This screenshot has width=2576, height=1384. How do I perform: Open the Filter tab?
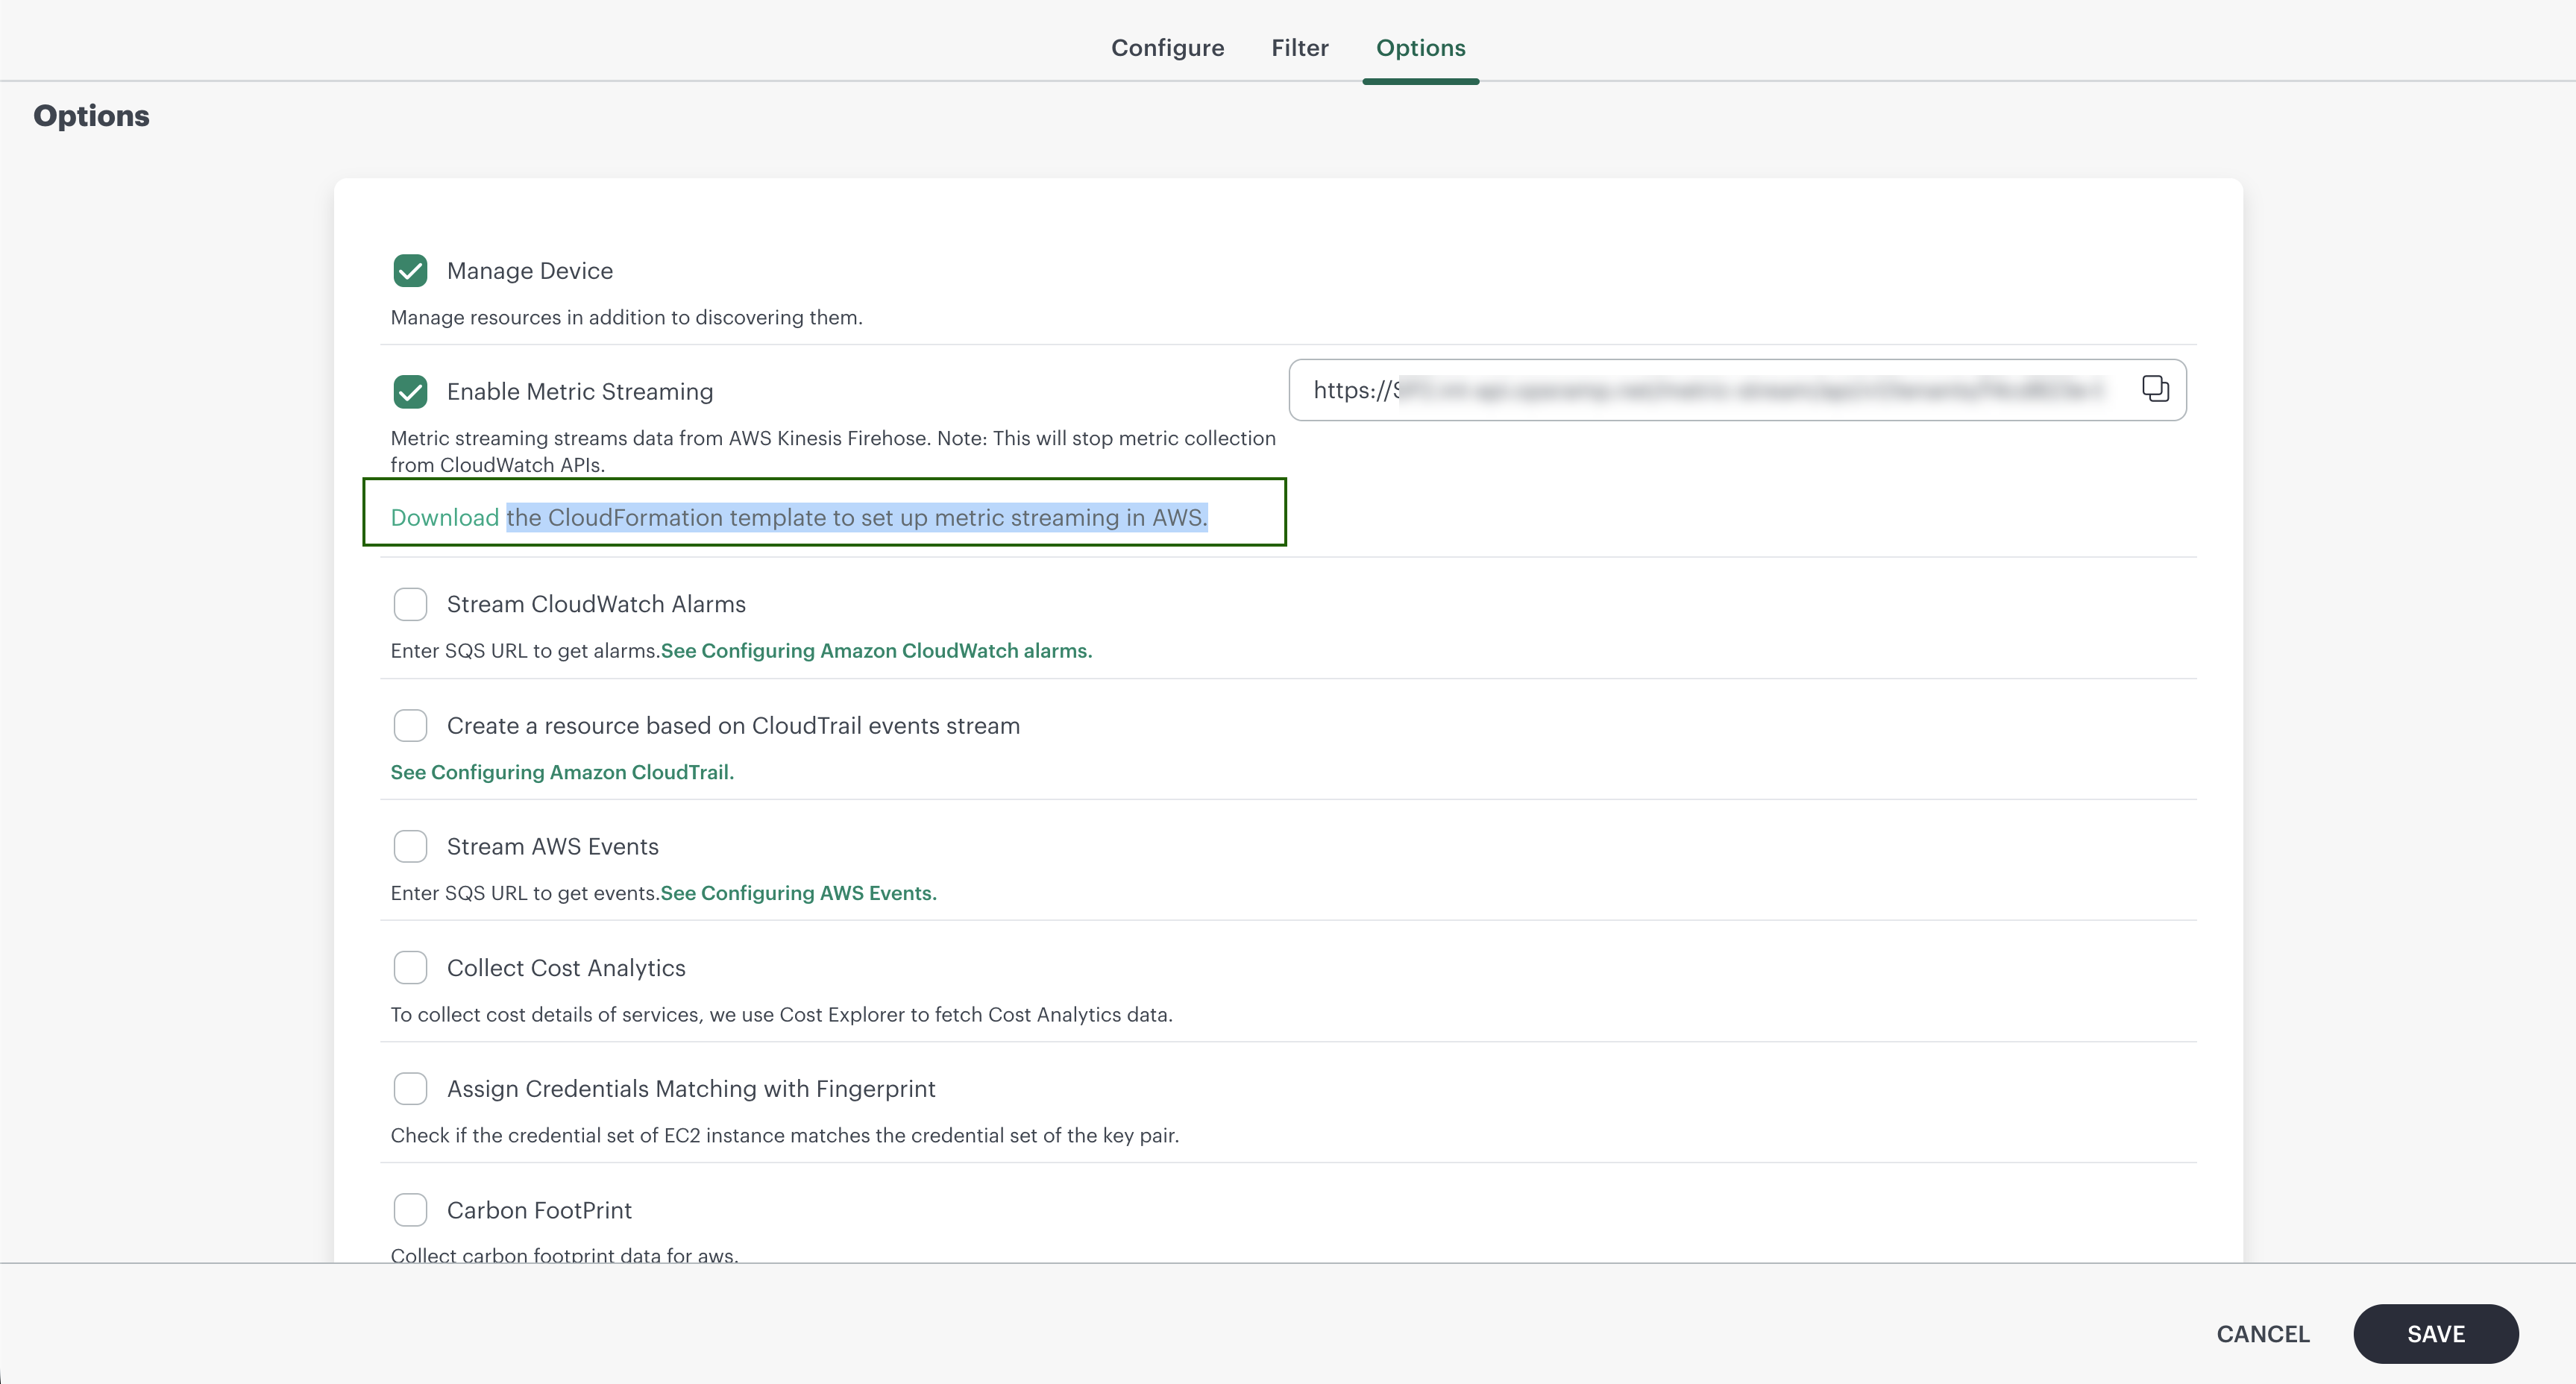point(1299,48)
